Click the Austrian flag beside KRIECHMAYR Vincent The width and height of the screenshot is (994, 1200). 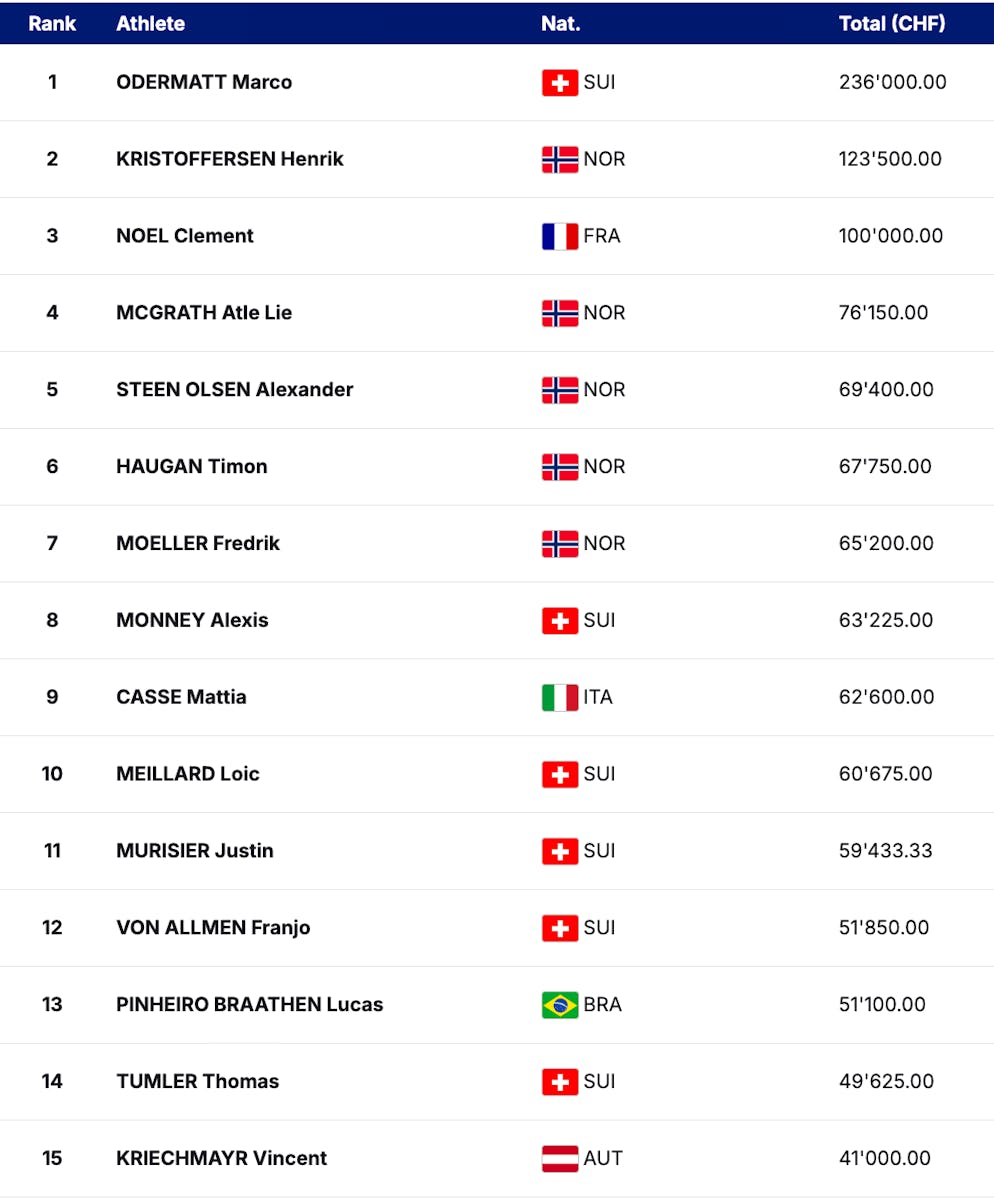560,1158
